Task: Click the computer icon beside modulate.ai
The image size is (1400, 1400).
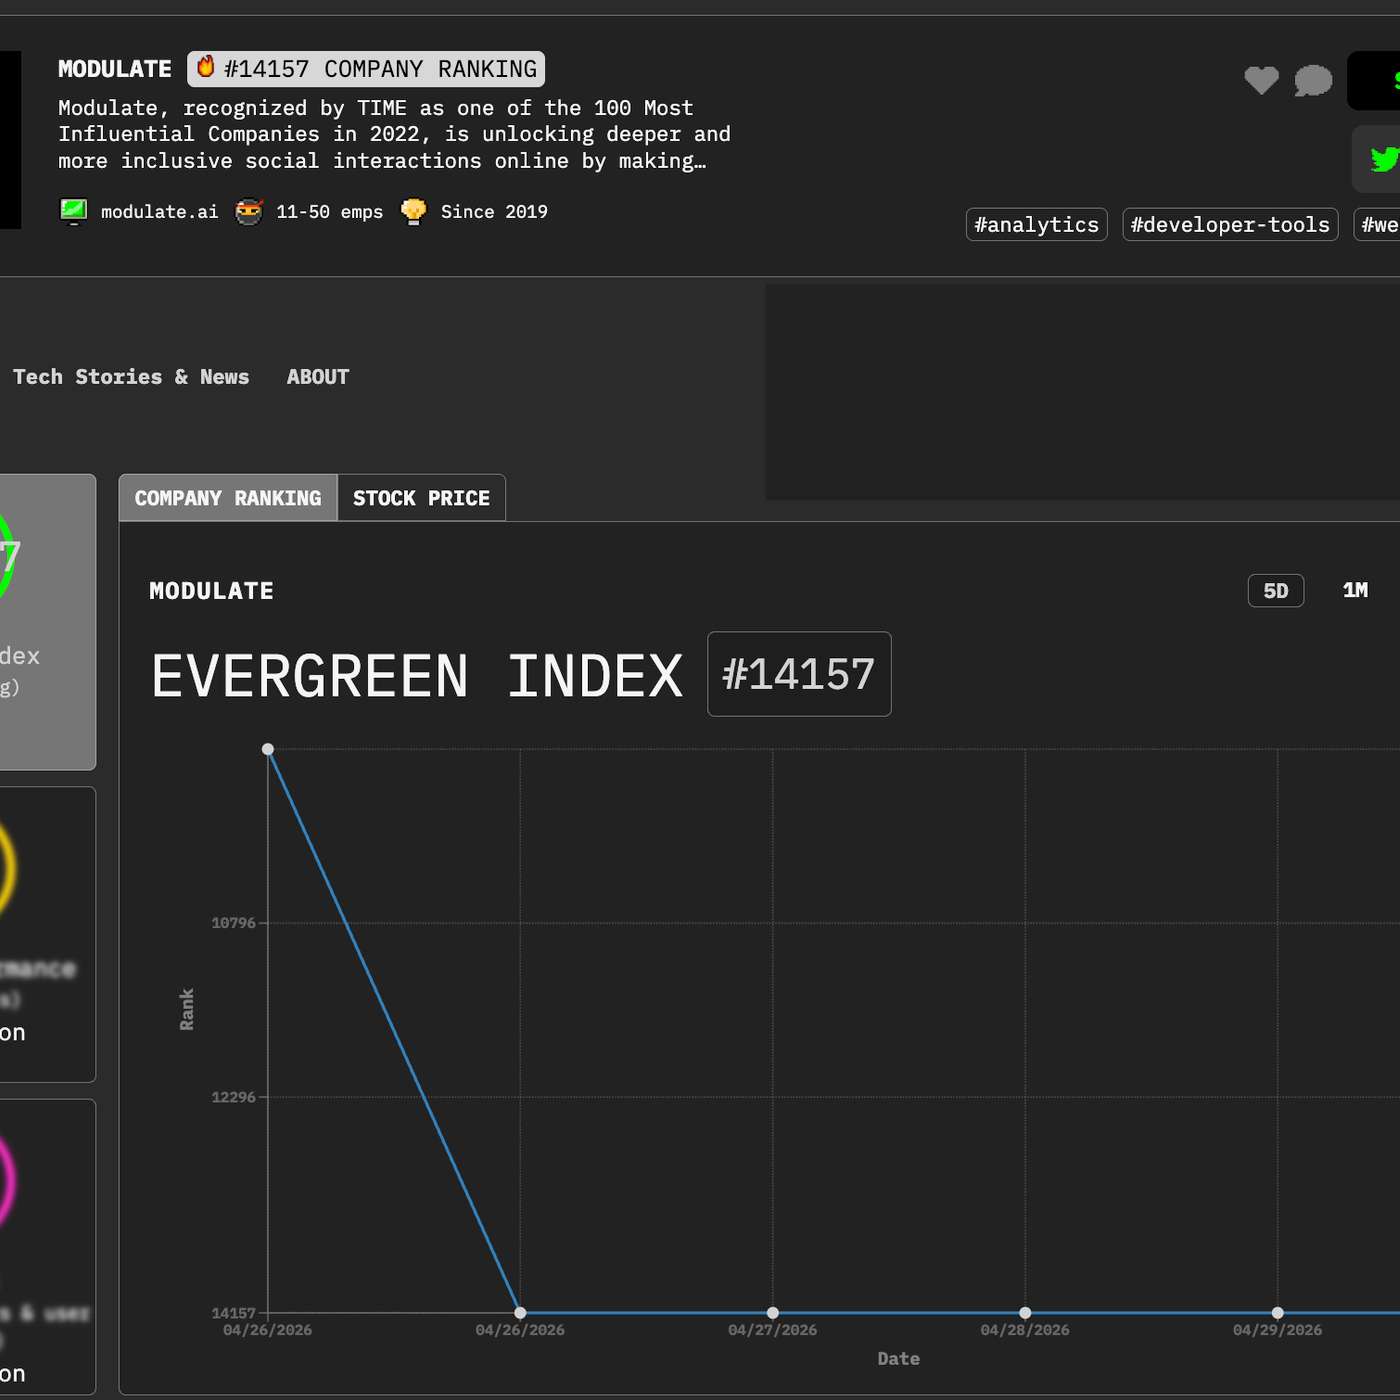Action: (x=74, y=211)
